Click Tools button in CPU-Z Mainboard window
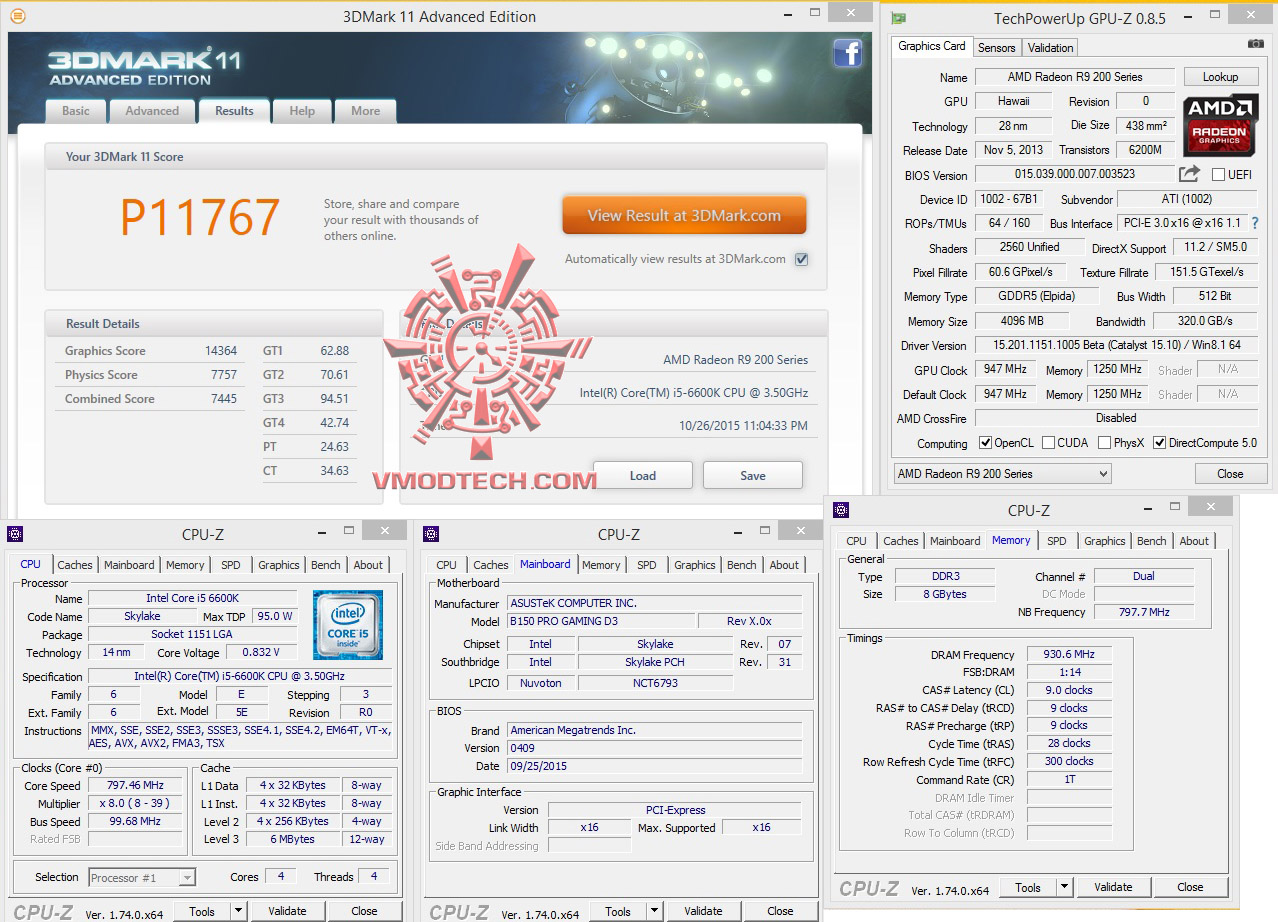 point(618,911)
